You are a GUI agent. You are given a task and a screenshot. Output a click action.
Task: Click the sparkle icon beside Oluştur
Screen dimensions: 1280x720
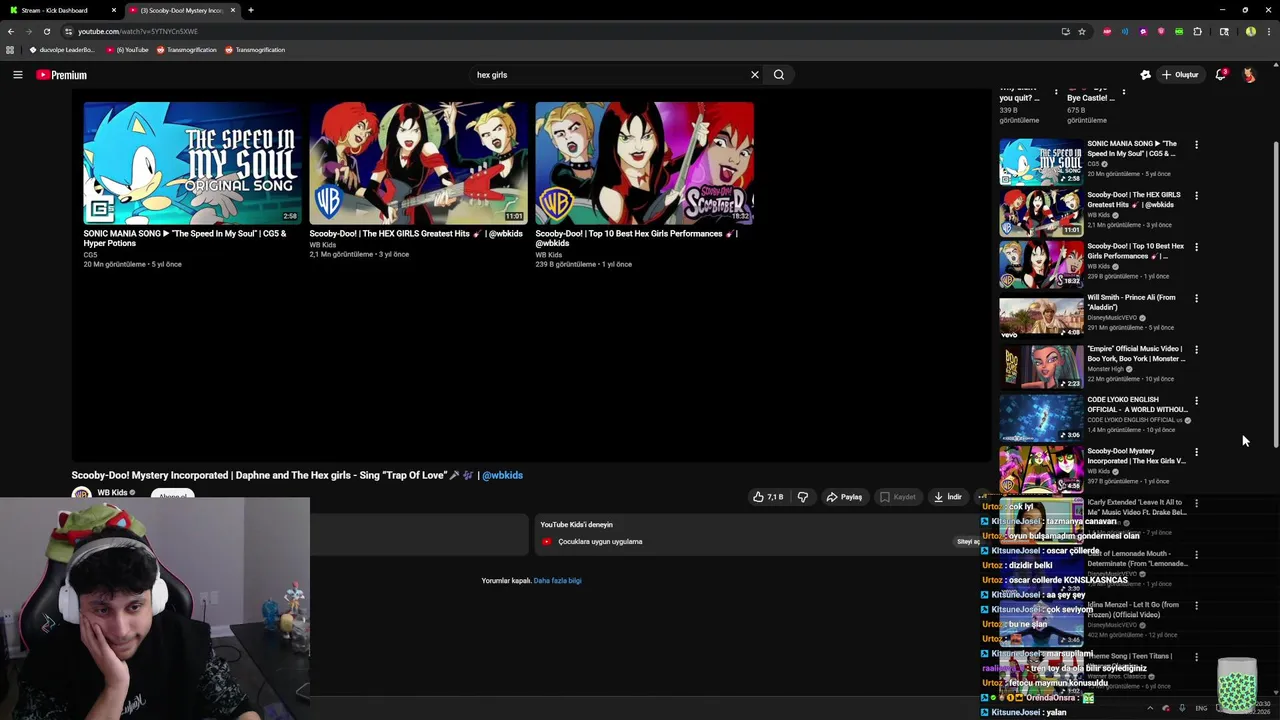[x=1146, y=75]
